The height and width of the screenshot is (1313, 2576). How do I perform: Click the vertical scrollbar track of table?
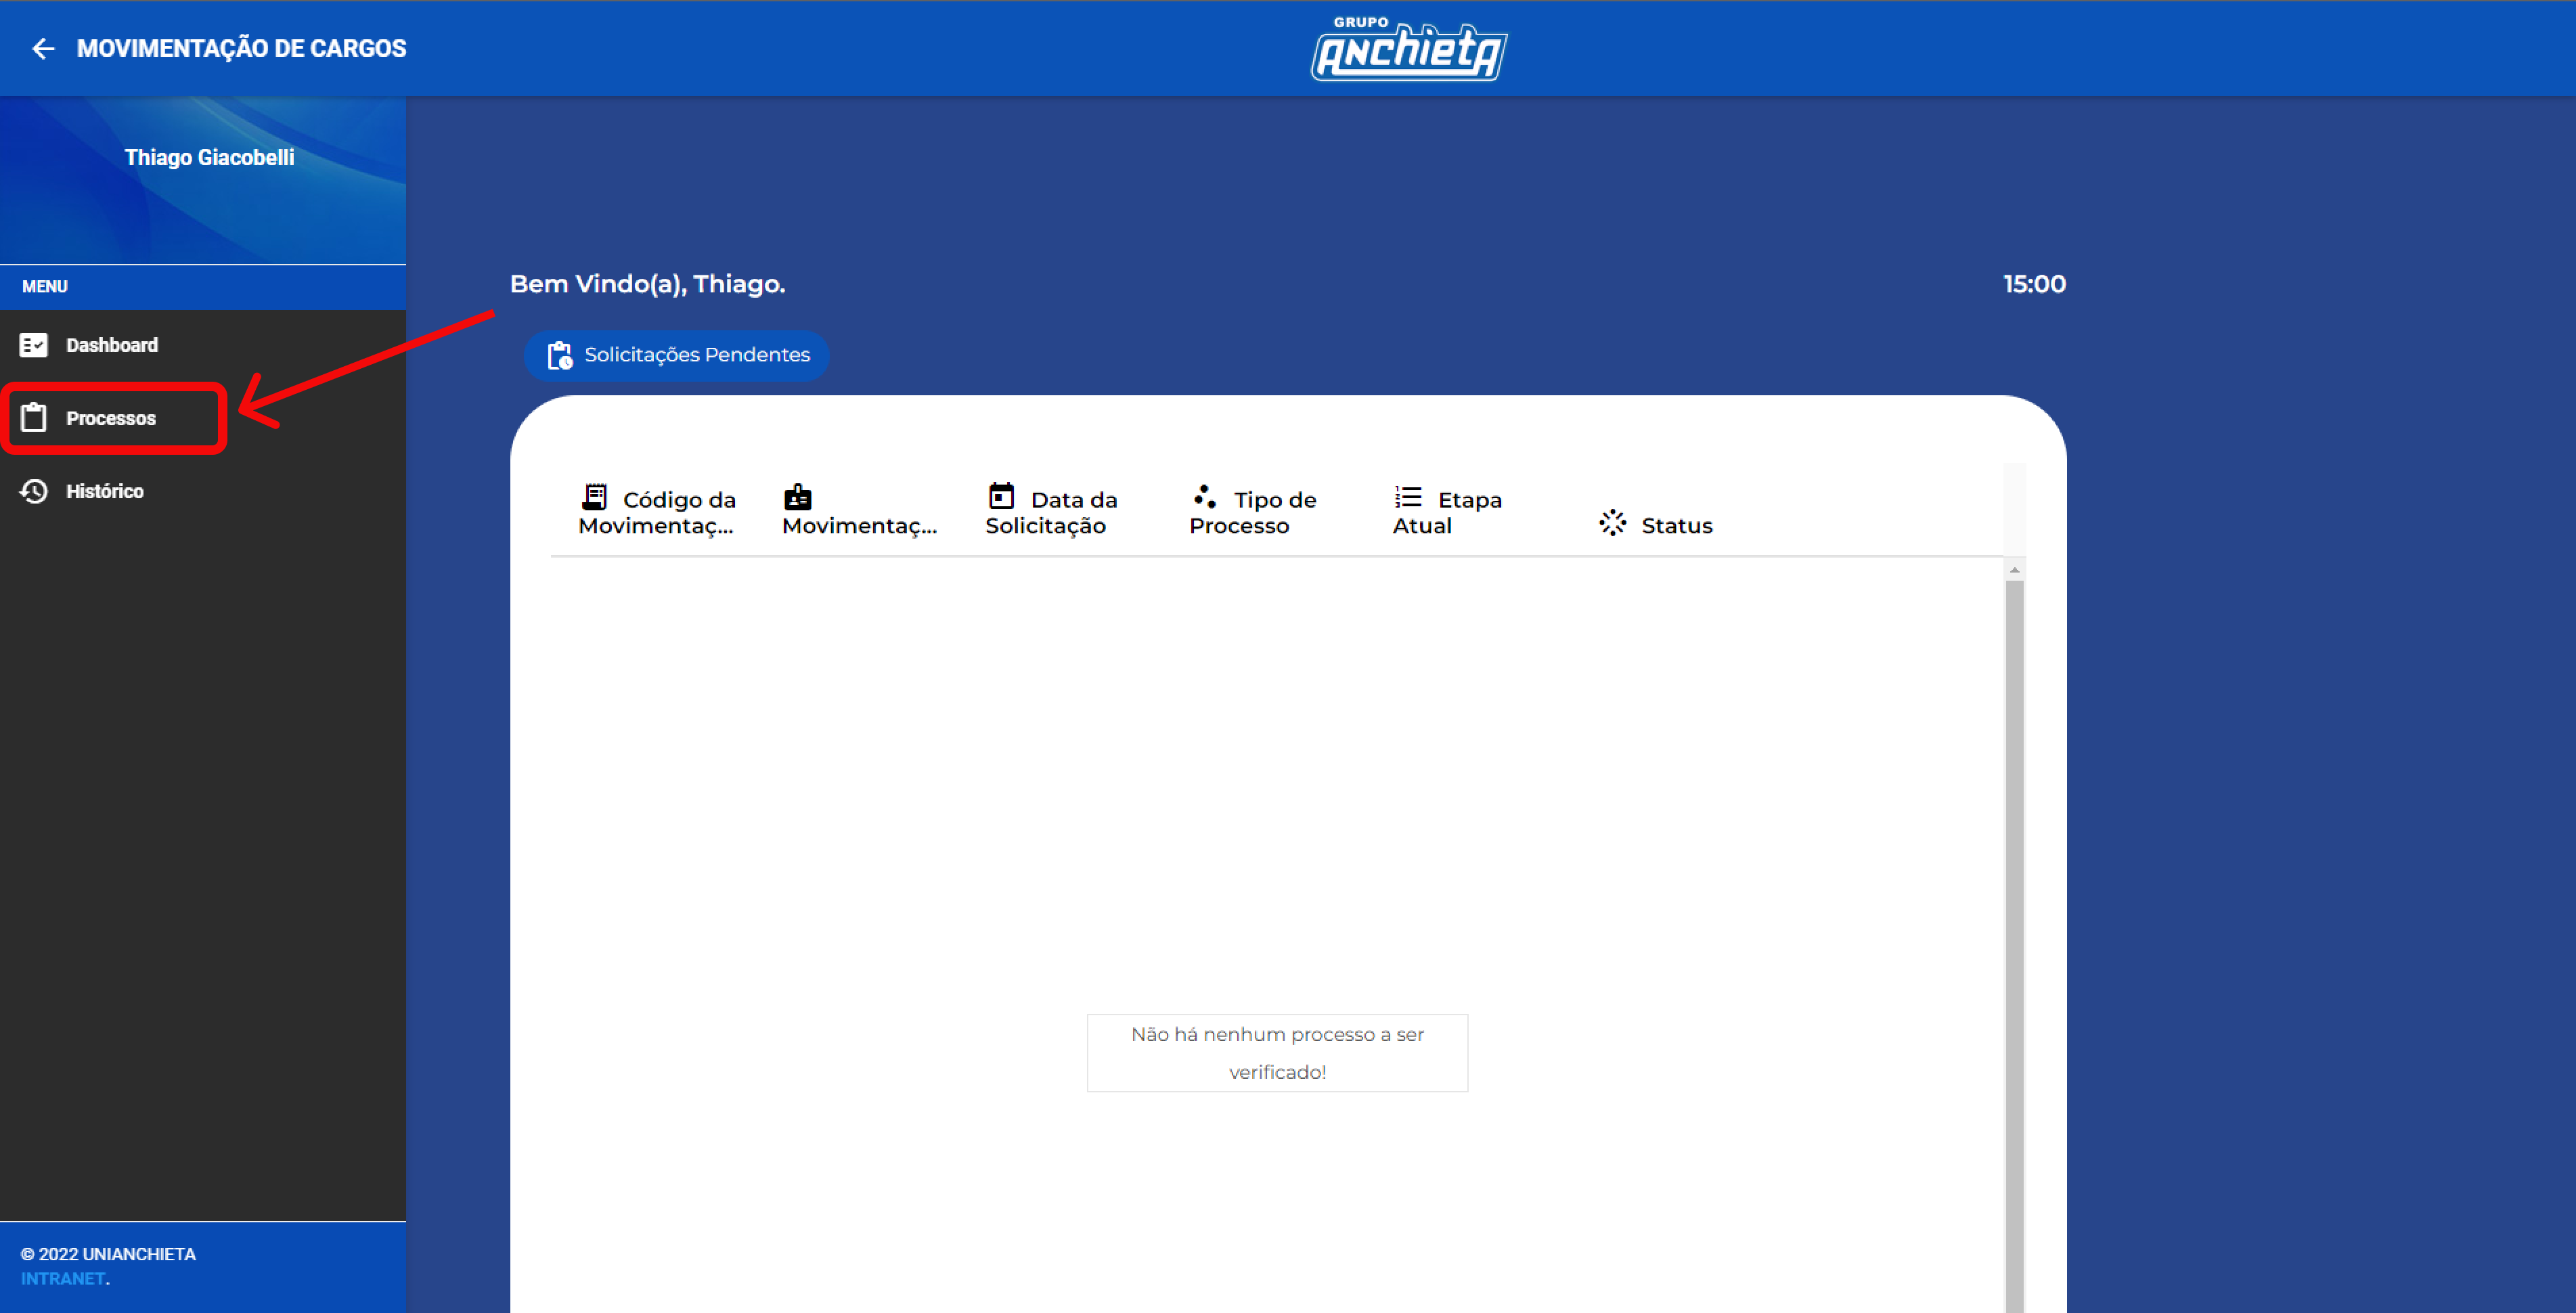(2014, 900)
